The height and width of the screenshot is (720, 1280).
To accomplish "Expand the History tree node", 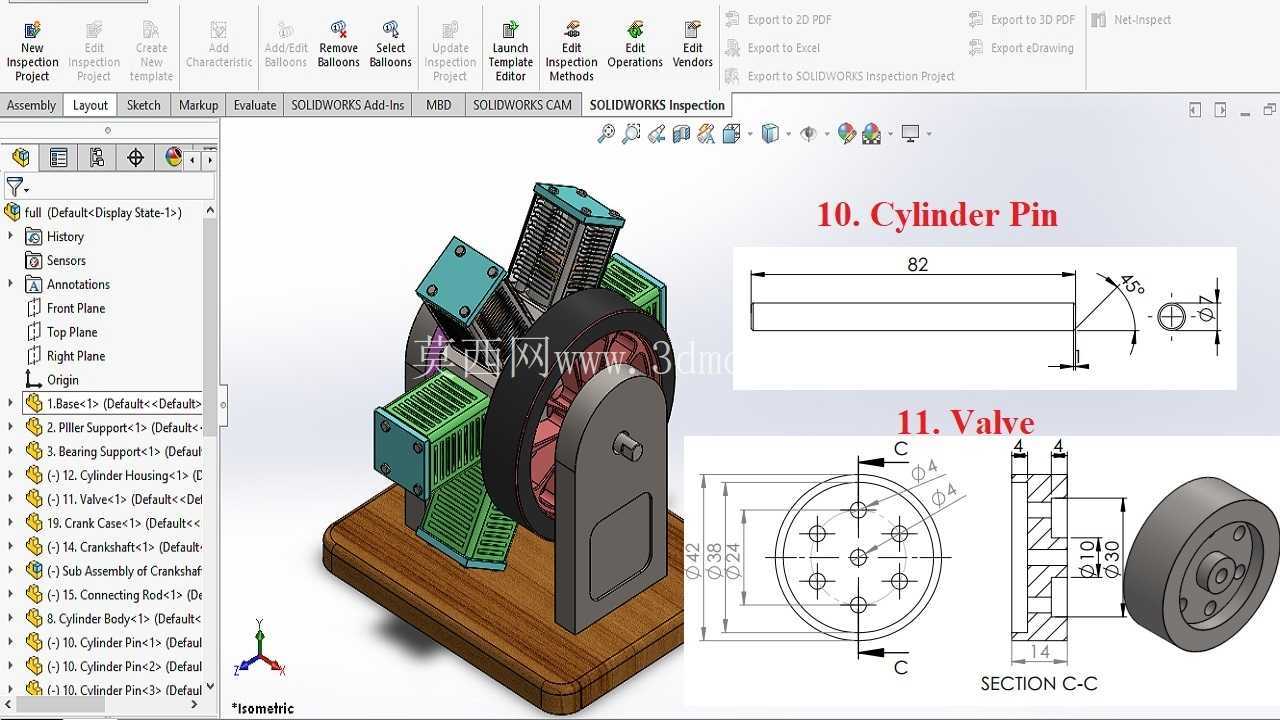I will [x=11, y=236].
